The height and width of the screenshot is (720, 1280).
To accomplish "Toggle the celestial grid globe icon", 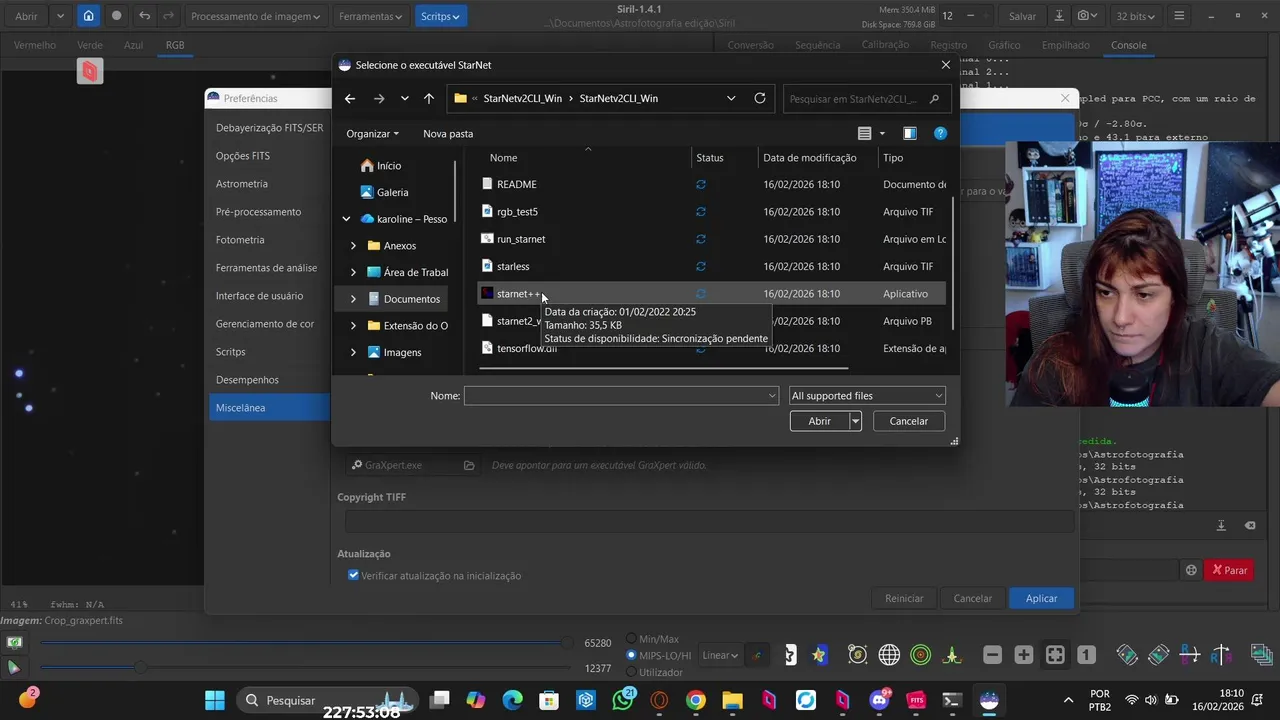I will (x=889, y=655).
